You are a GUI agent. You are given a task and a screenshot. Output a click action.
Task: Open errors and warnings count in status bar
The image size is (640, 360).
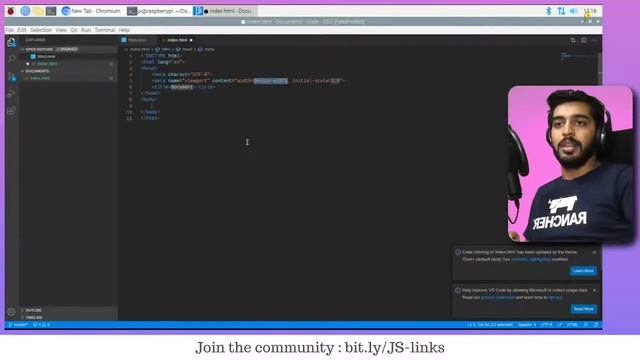(x=41, y=325)
